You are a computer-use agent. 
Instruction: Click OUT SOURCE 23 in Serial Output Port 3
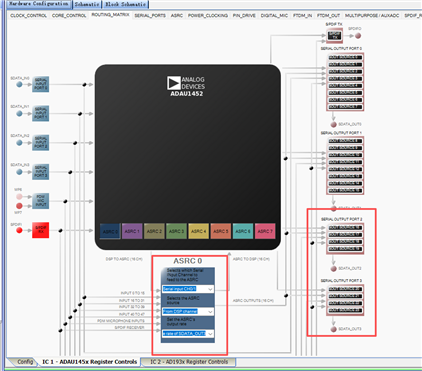[x=345, y=310]
